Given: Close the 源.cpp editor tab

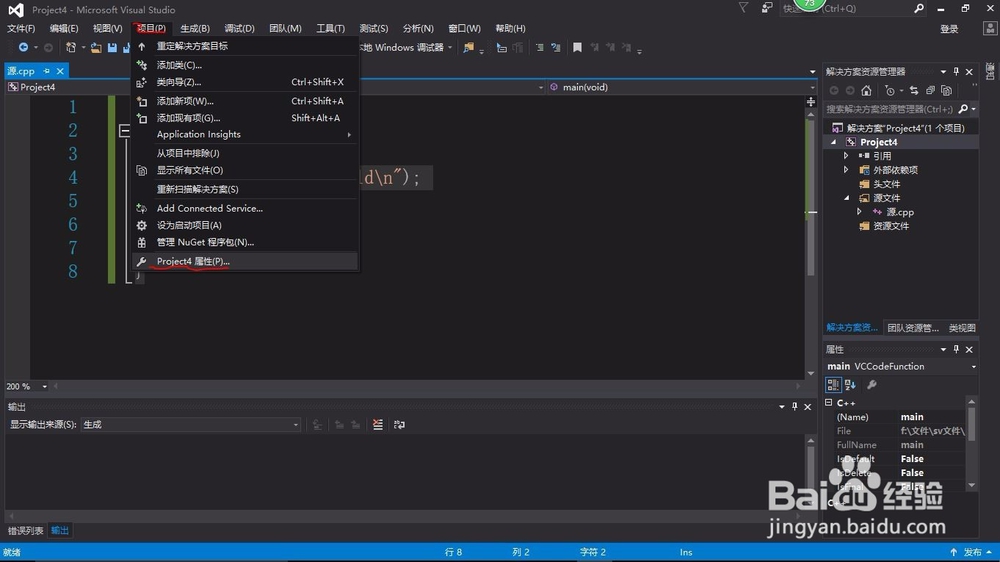Looking at the screenshot, I should 60,71.
